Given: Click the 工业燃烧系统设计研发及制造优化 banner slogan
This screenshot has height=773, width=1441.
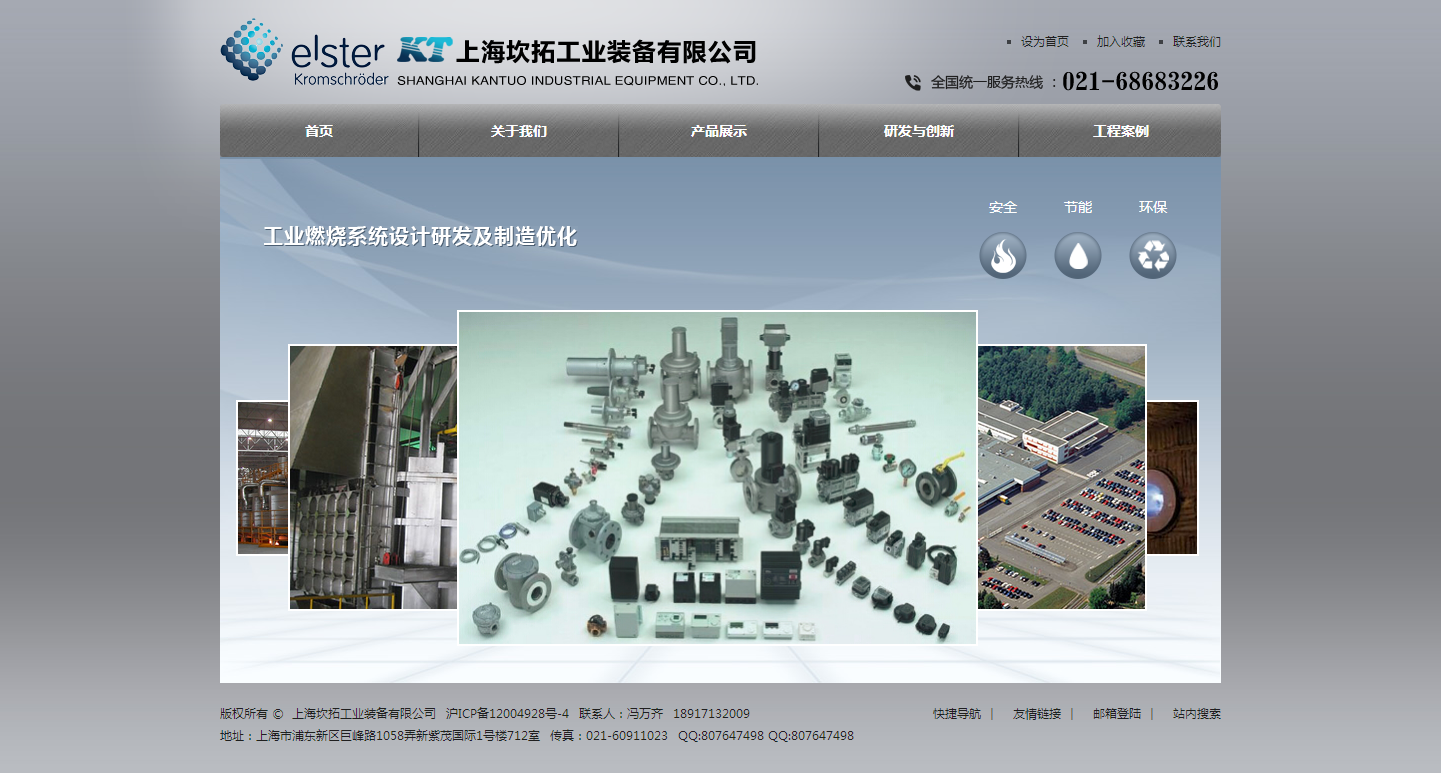Looking at the screenshot, I should point(420,237).
